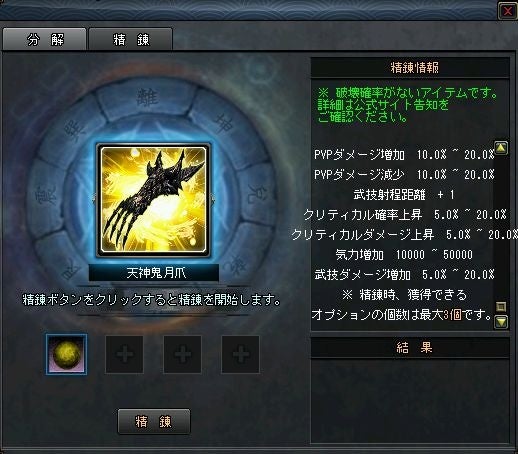Click the 精錬情報 panel header
Screen dimensions: 518x454
click(410, 68)
